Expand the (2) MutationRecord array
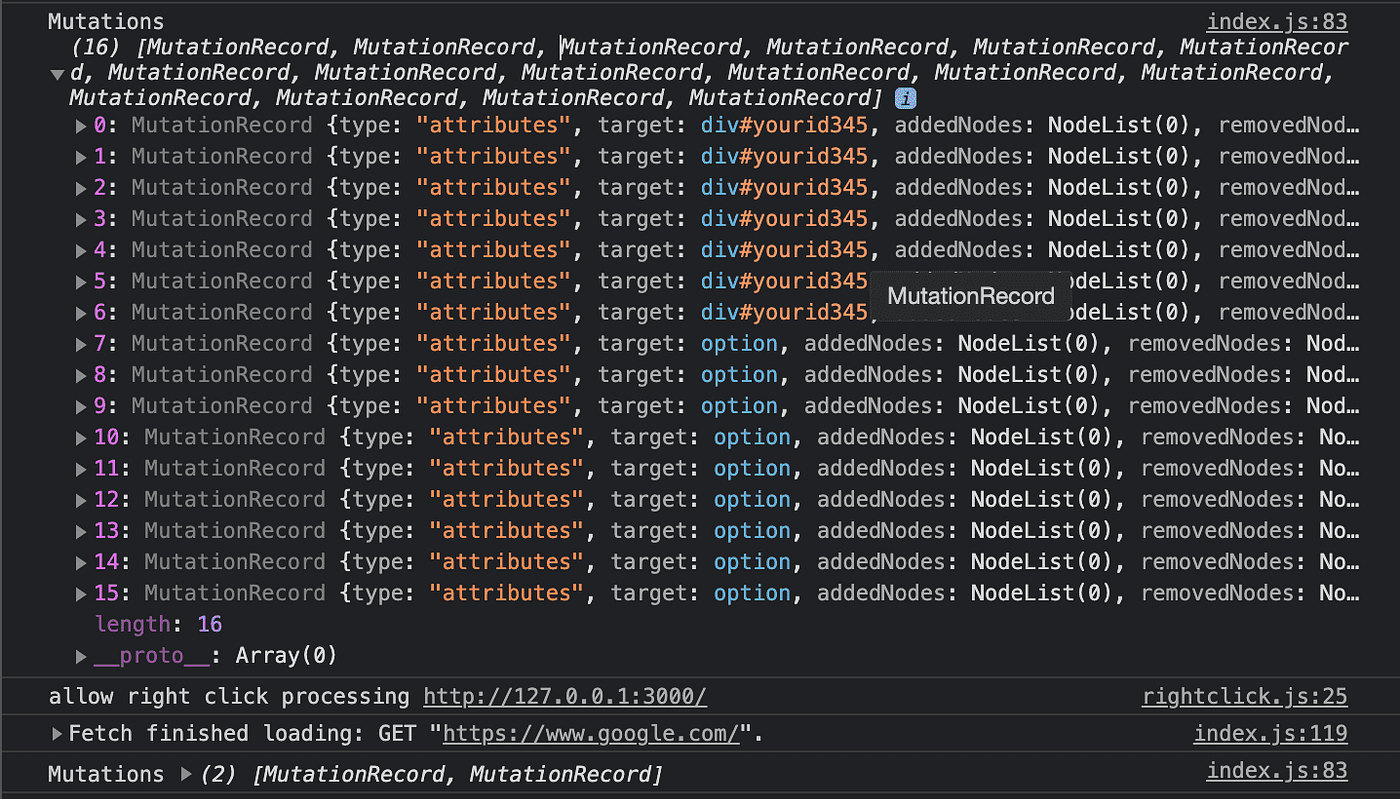This screenshot has height=799, width=1400. click(185, 774)
